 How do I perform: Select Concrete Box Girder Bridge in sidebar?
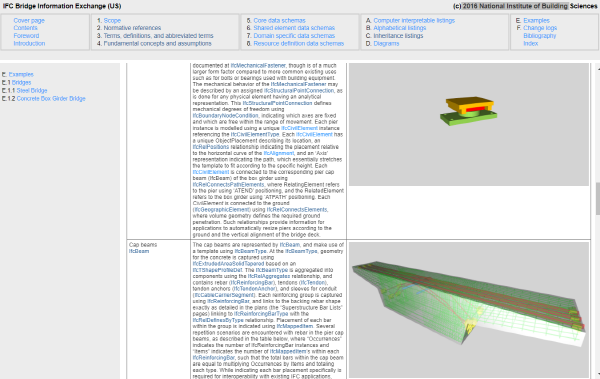click(x=51, y=99)
